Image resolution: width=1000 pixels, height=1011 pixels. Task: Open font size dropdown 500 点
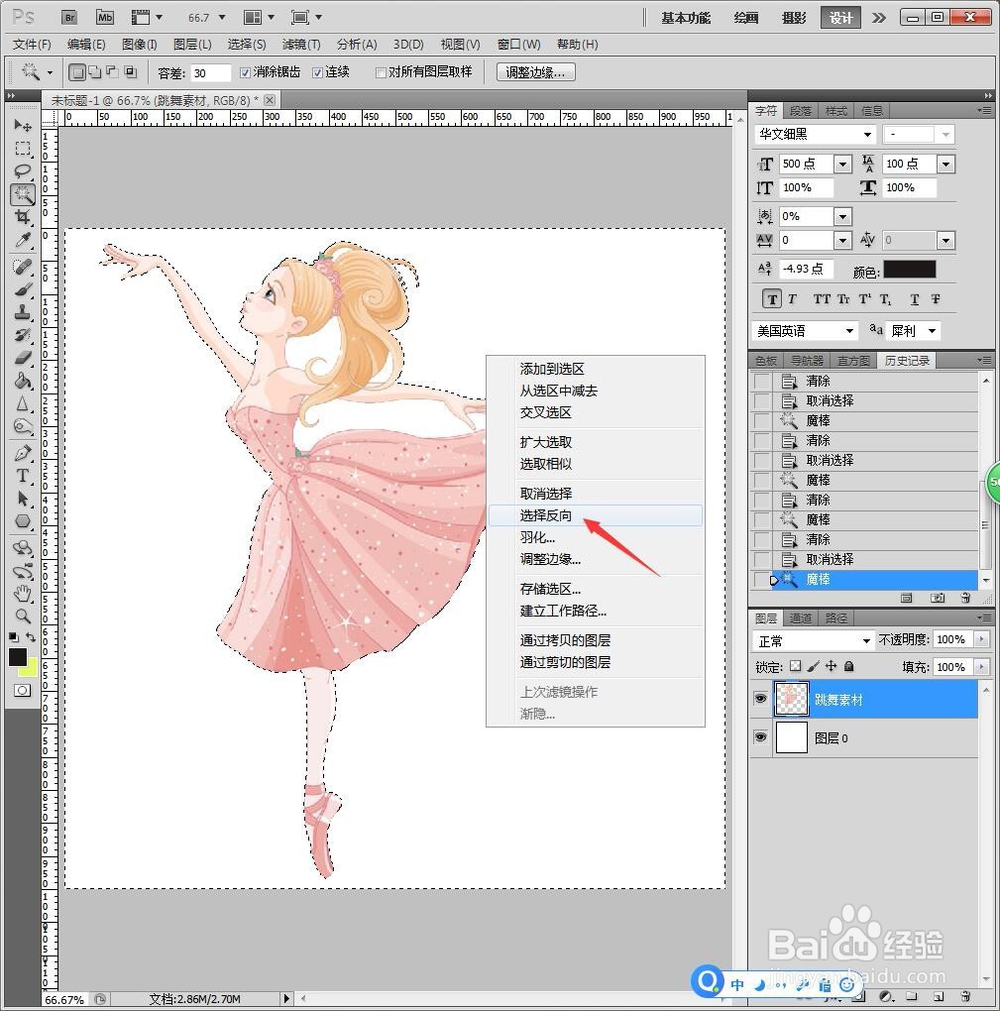point(843,164)
